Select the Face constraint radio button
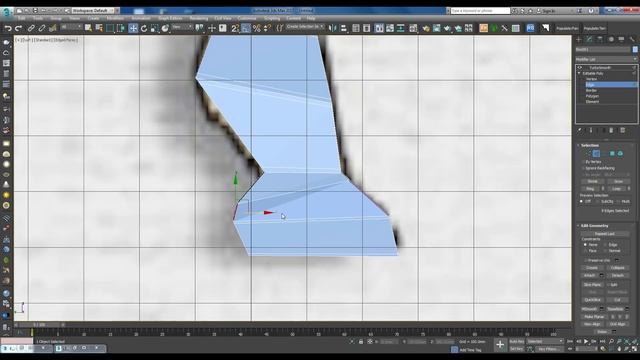Viewport: 640px width, 360px height. 585,251
